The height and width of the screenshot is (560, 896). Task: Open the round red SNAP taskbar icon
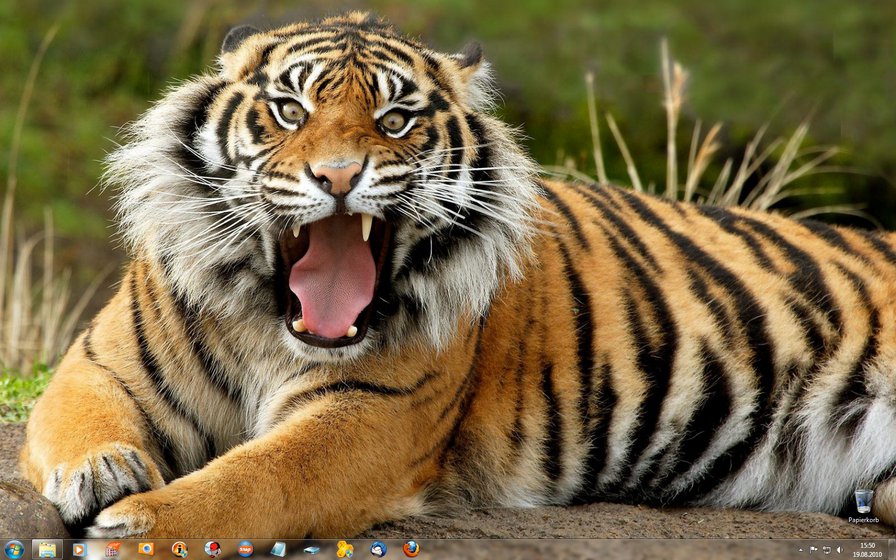point(245,549)
